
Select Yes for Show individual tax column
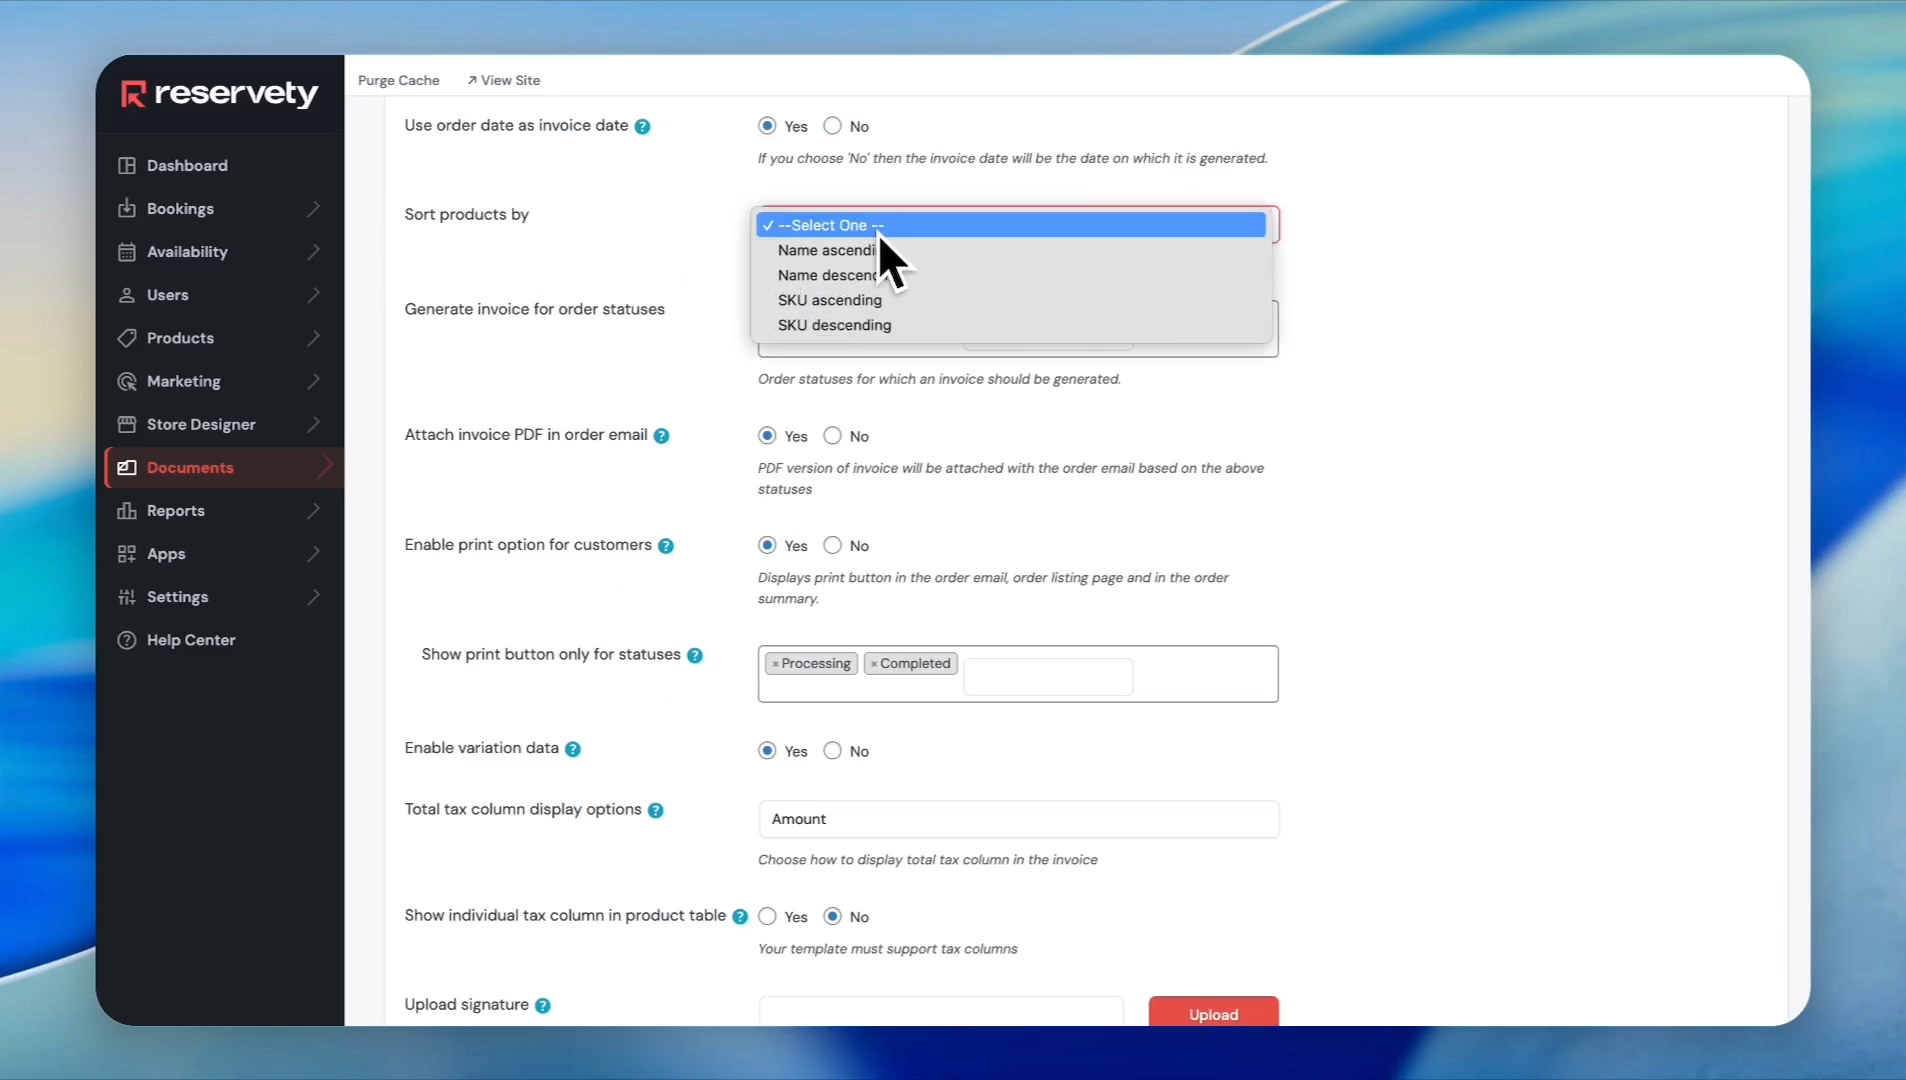click(x=767, y=916)
